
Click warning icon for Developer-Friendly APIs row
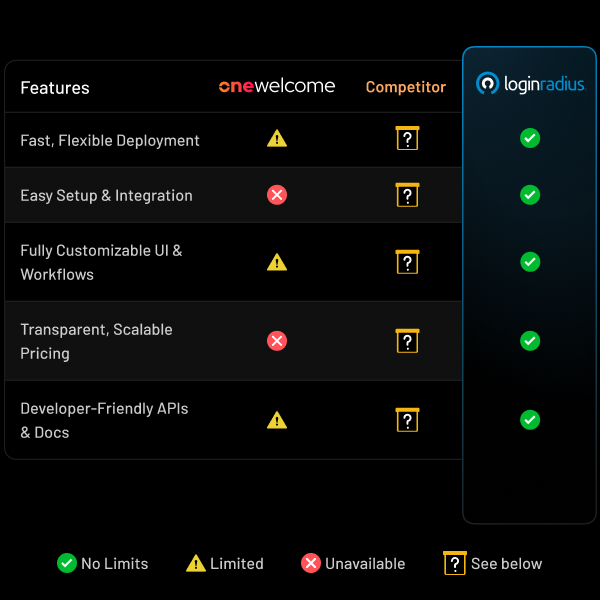(x=277, y=420)
